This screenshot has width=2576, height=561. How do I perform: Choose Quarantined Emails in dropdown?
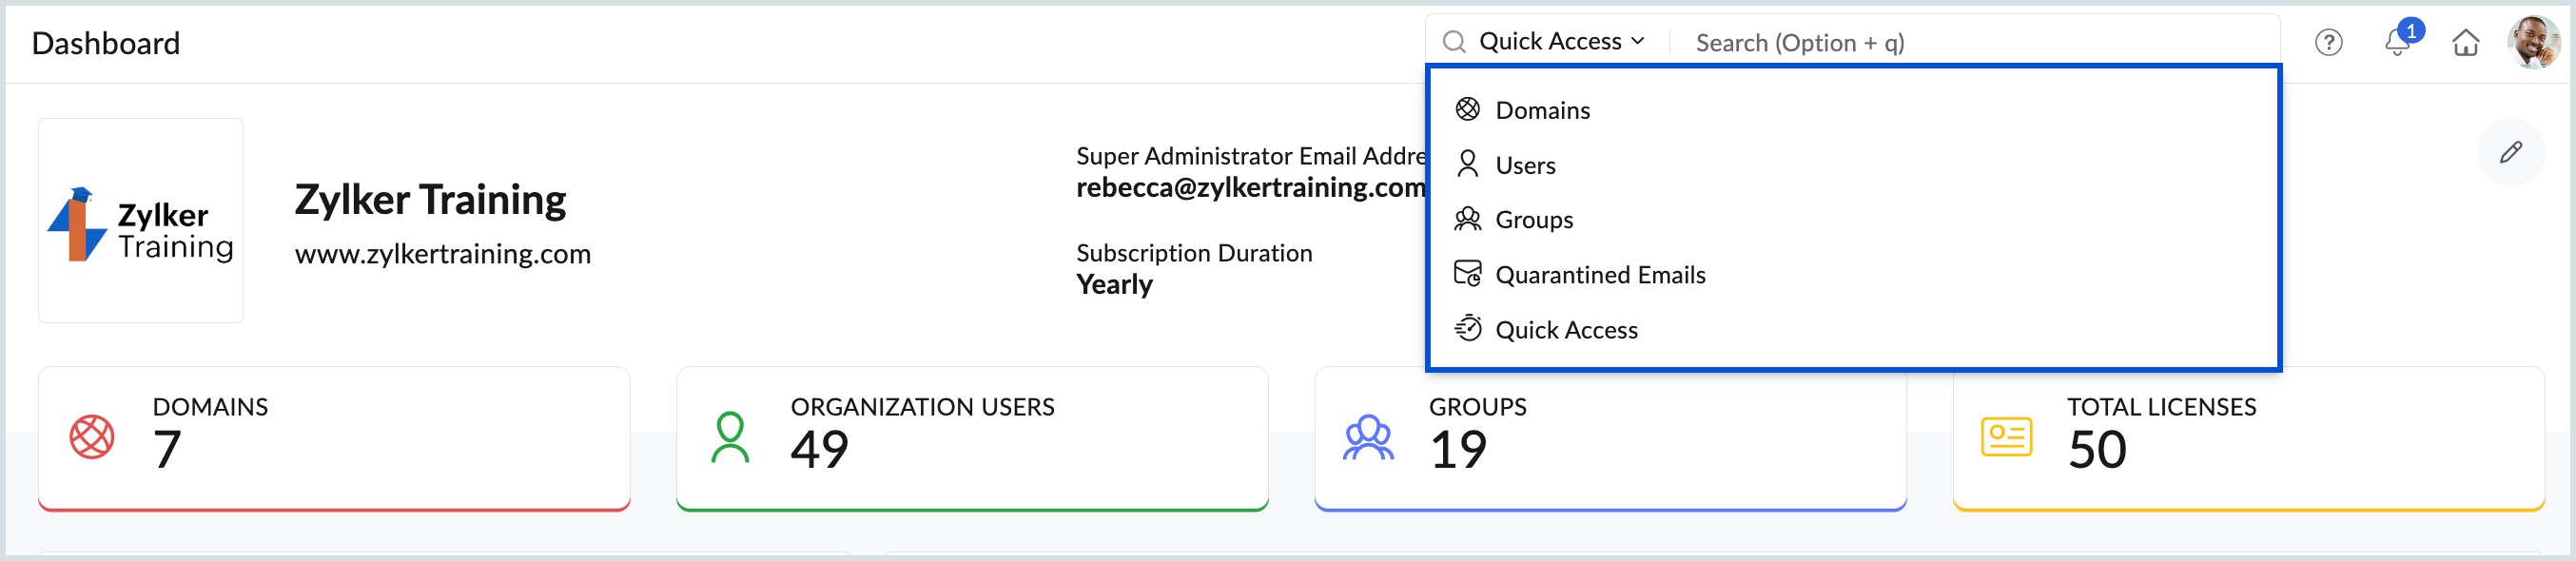(x=1600, y=275)
